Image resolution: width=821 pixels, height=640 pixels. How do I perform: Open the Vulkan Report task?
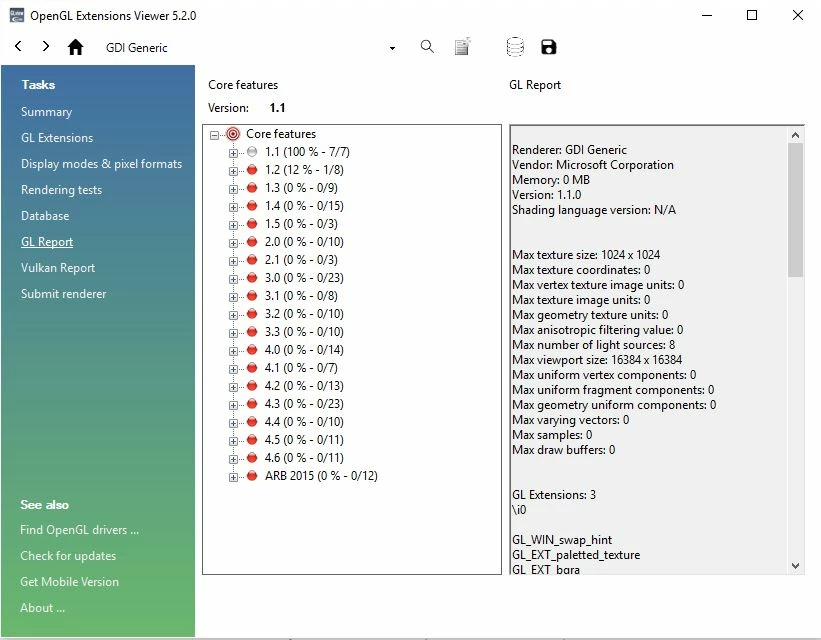tap(58, 268)
